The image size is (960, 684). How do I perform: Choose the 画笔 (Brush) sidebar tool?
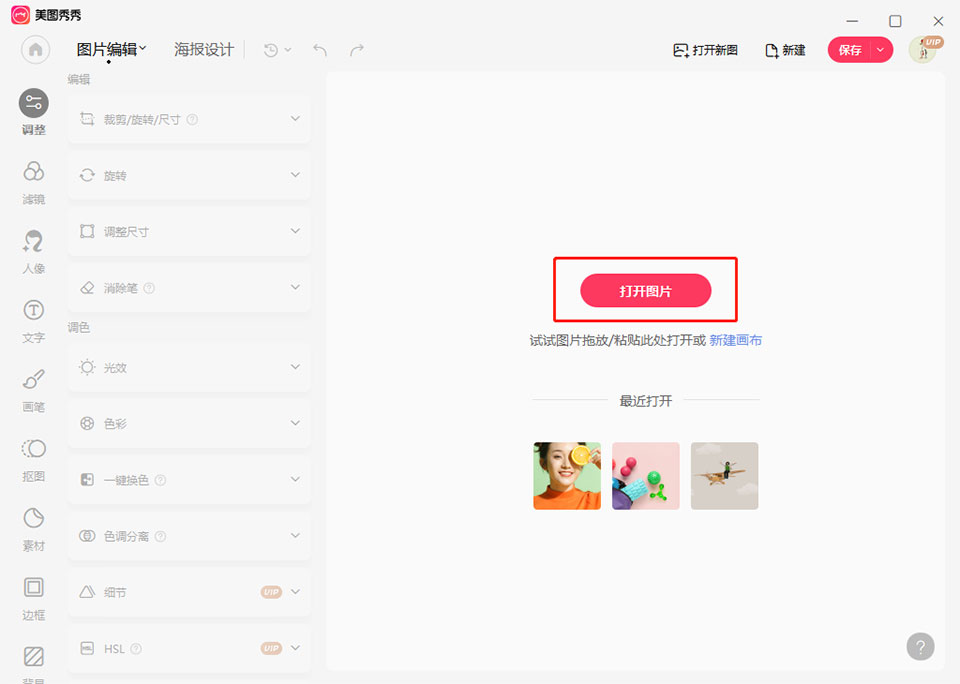(x=34, y=390)
